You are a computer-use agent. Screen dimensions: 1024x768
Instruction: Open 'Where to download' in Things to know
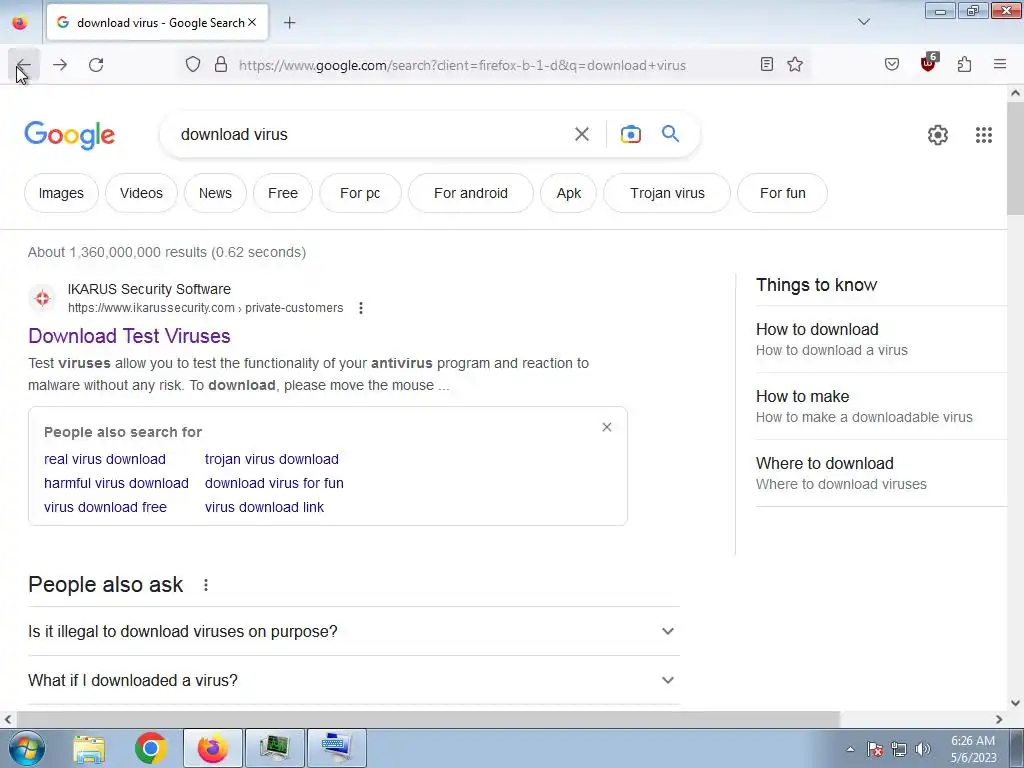881,473
